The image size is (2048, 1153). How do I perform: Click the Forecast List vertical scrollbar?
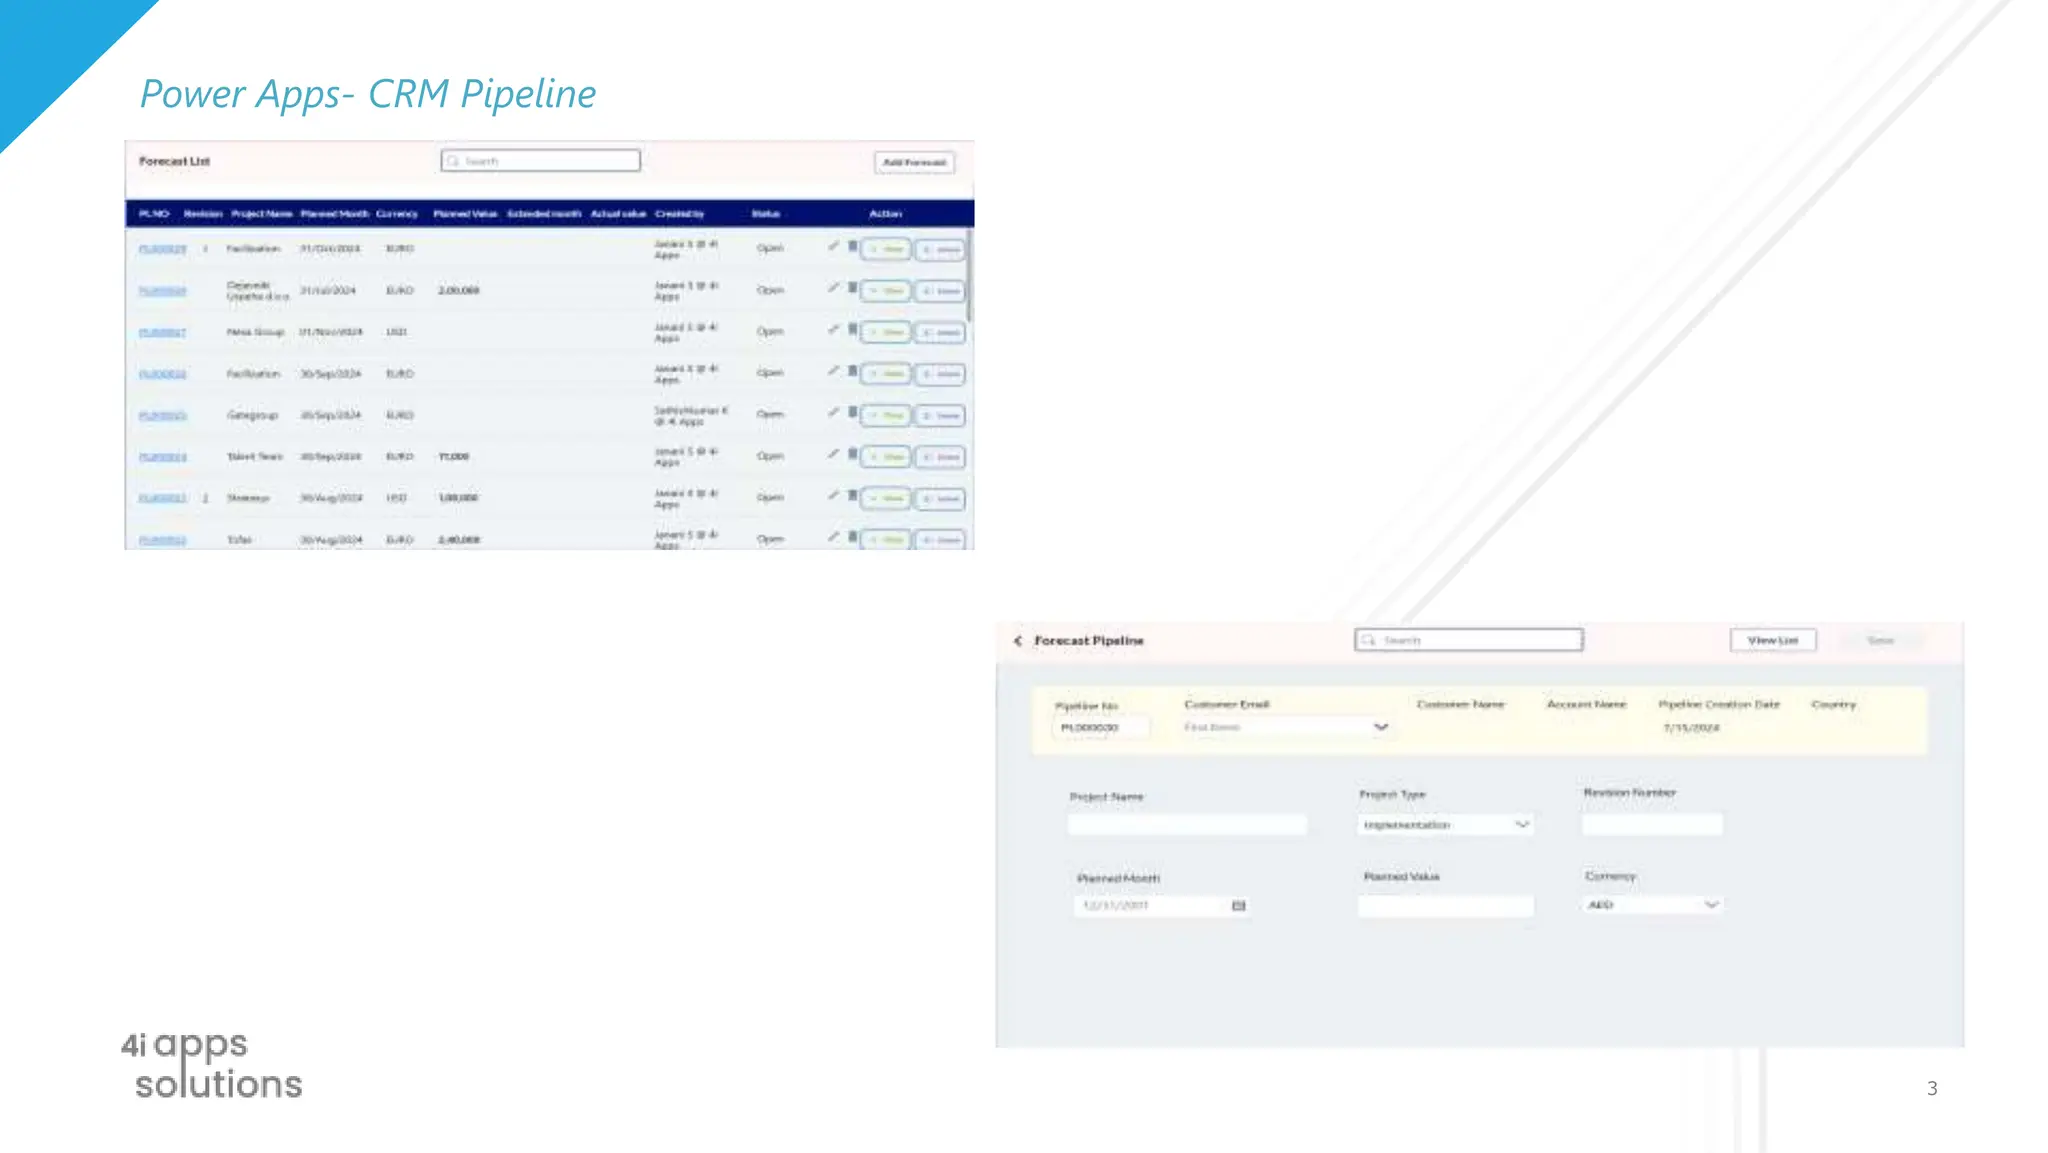[969, 275]
